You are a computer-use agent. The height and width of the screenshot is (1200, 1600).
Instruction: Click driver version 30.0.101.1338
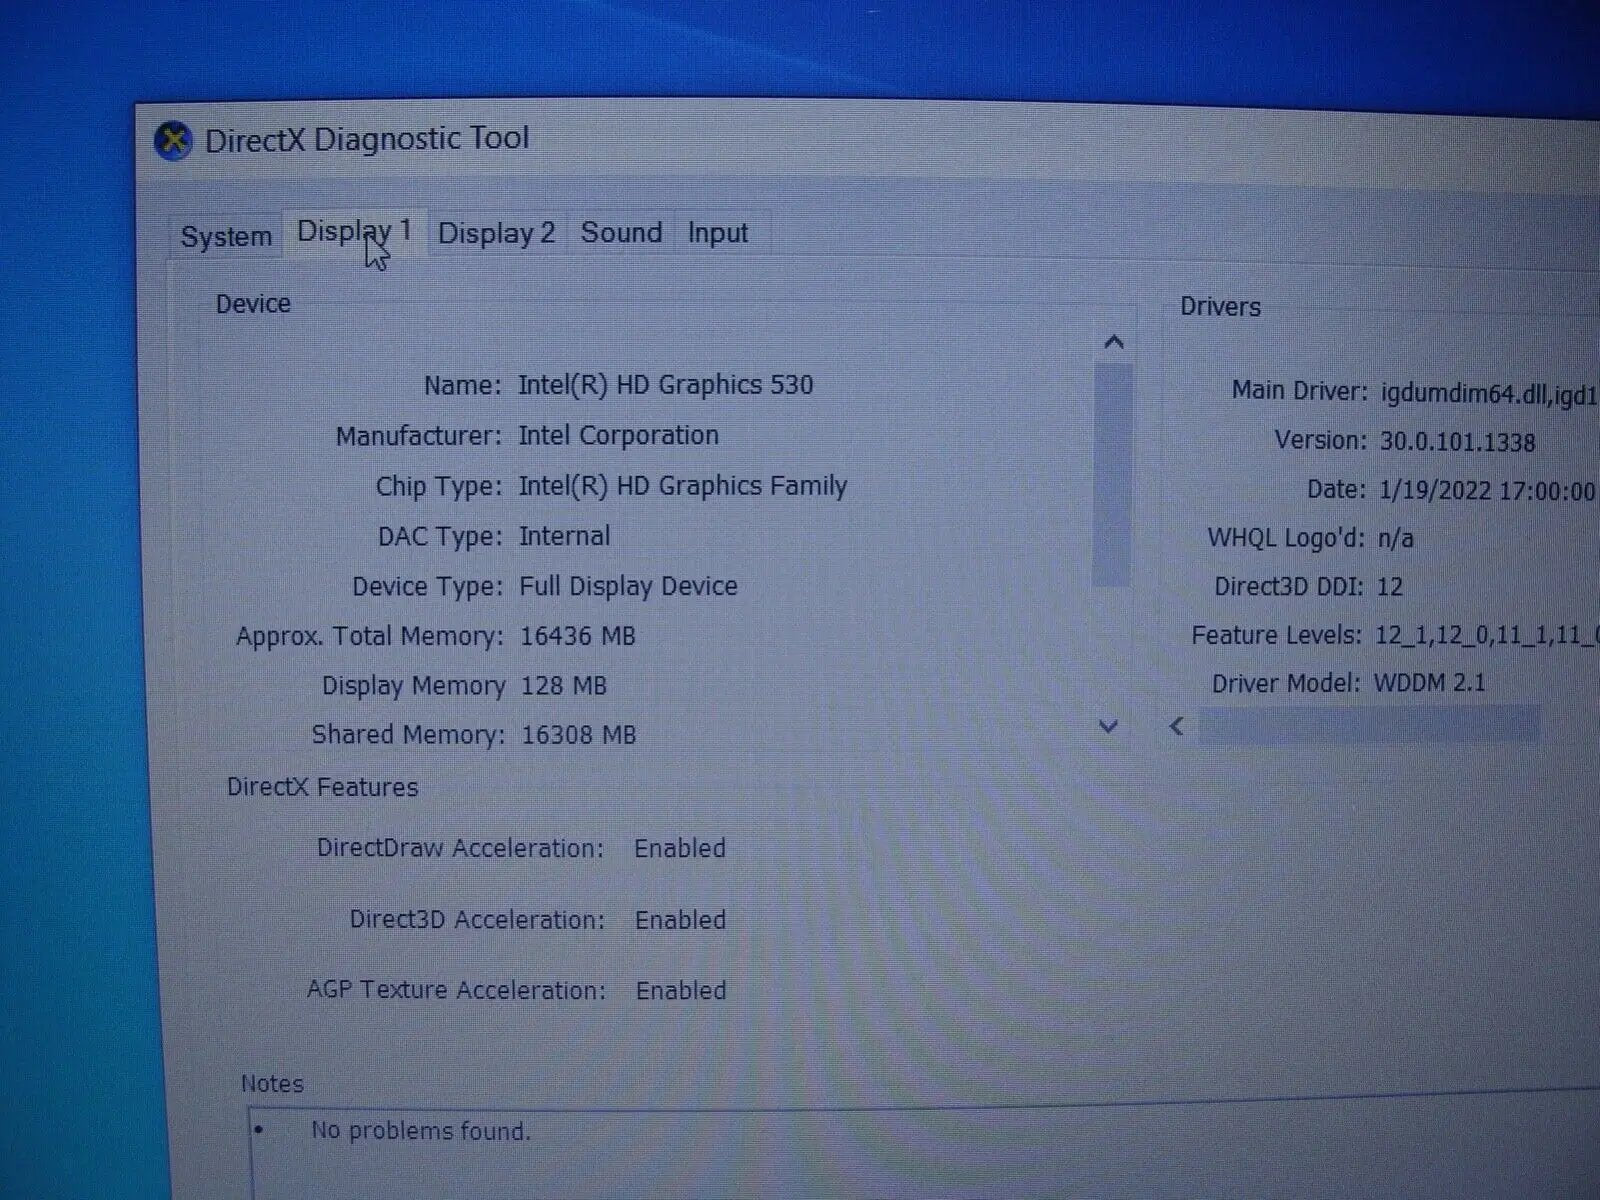pos(1457,441)
